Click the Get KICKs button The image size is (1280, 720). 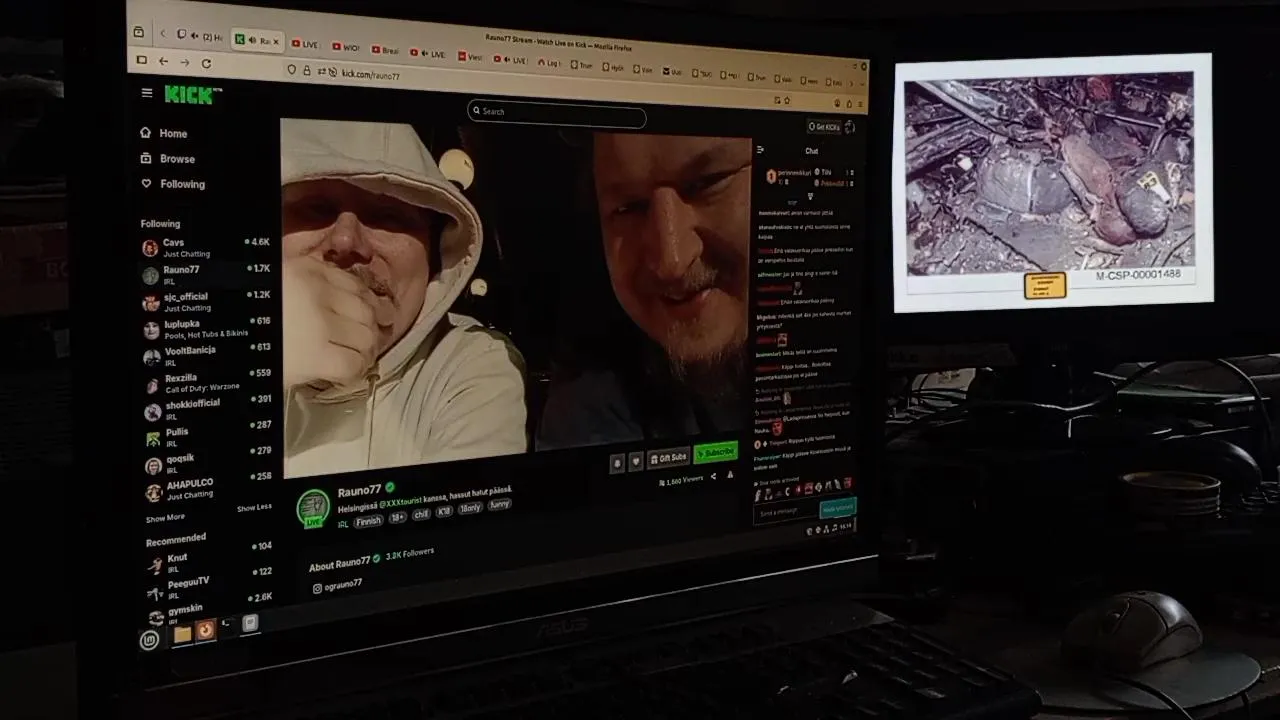825,127
